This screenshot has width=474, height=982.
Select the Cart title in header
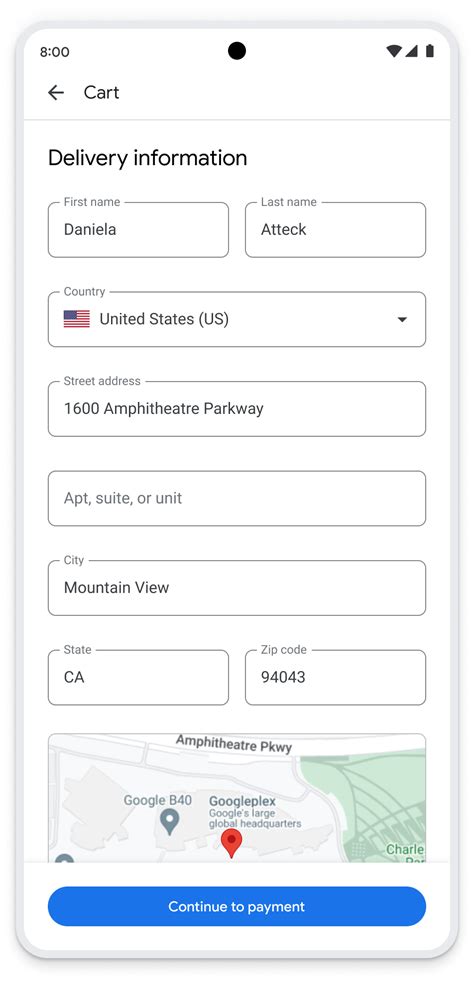101,93
